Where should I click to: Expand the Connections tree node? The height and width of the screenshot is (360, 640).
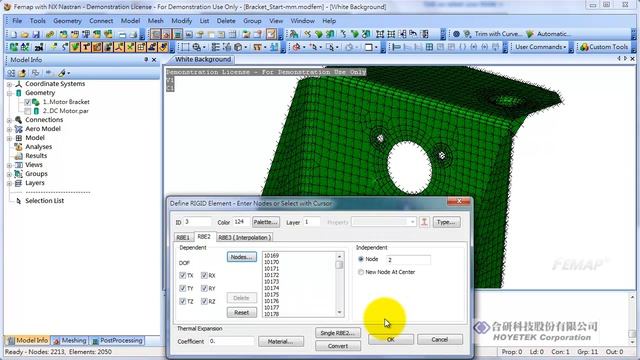(9, 120)
